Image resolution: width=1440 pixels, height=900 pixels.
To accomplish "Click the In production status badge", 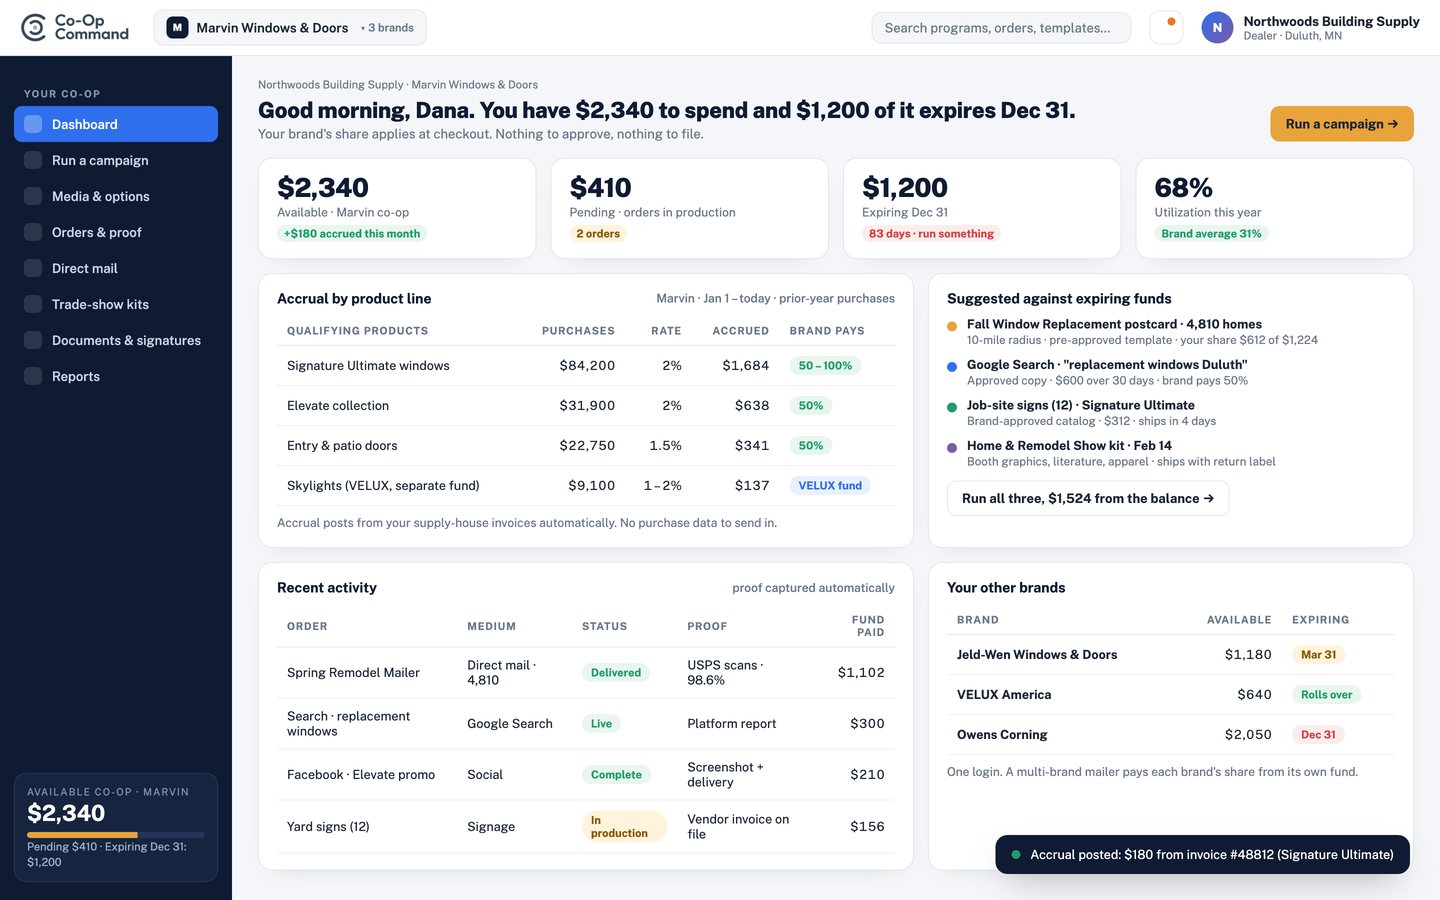I will click(624, 827).
